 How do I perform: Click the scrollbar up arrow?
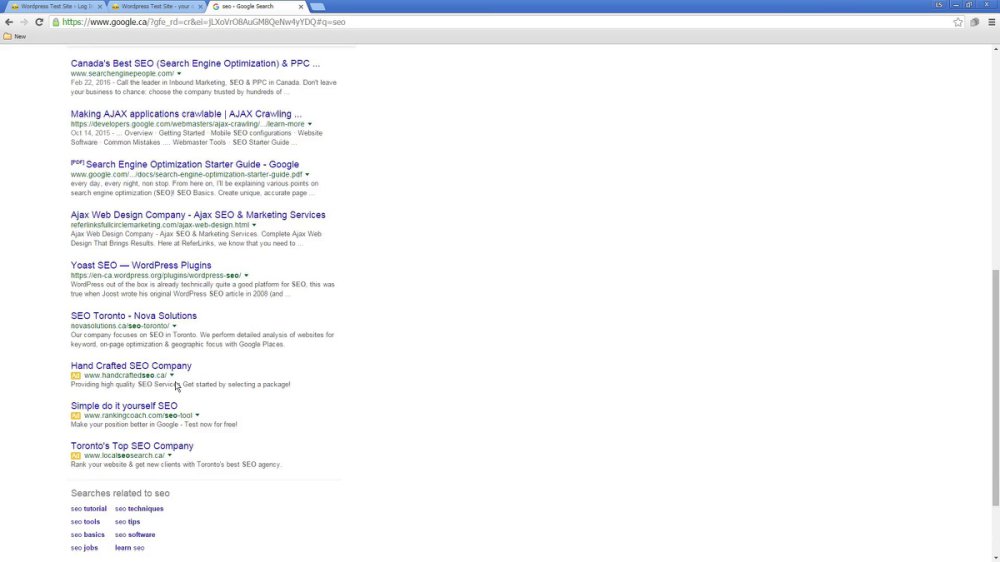click(996, 48)
